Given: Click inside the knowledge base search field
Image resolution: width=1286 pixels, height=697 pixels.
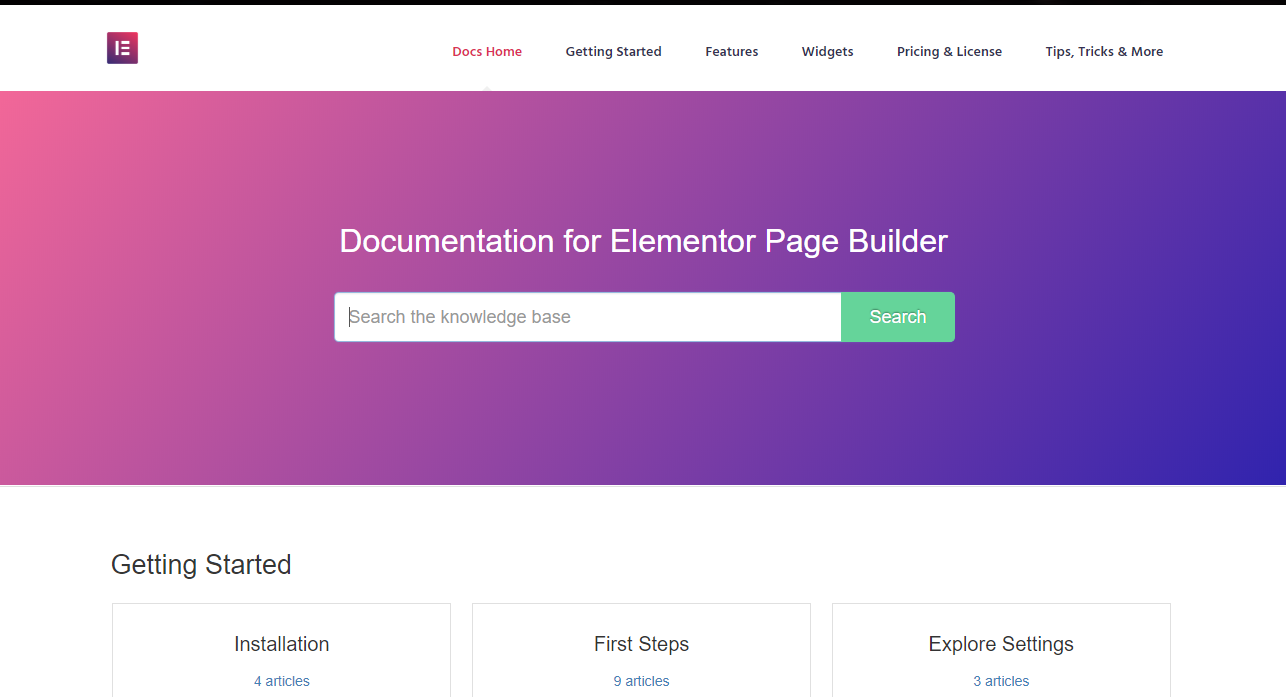Looking at the screenshot, I should pos(588,316).
